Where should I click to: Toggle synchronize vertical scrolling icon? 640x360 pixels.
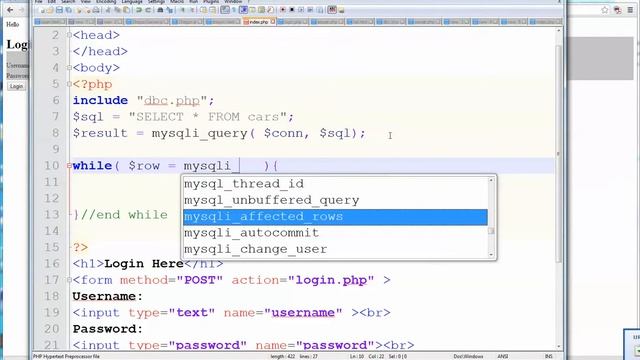coord(204,10)
